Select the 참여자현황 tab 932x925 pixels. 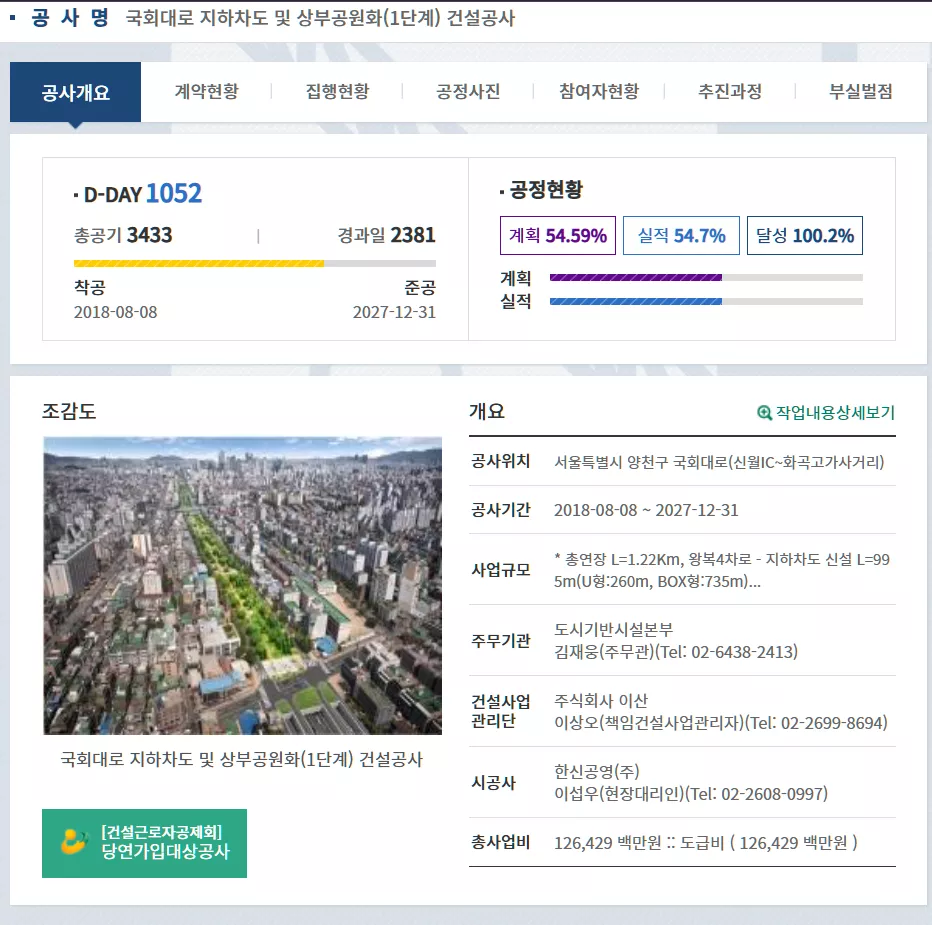pos(599,92)
